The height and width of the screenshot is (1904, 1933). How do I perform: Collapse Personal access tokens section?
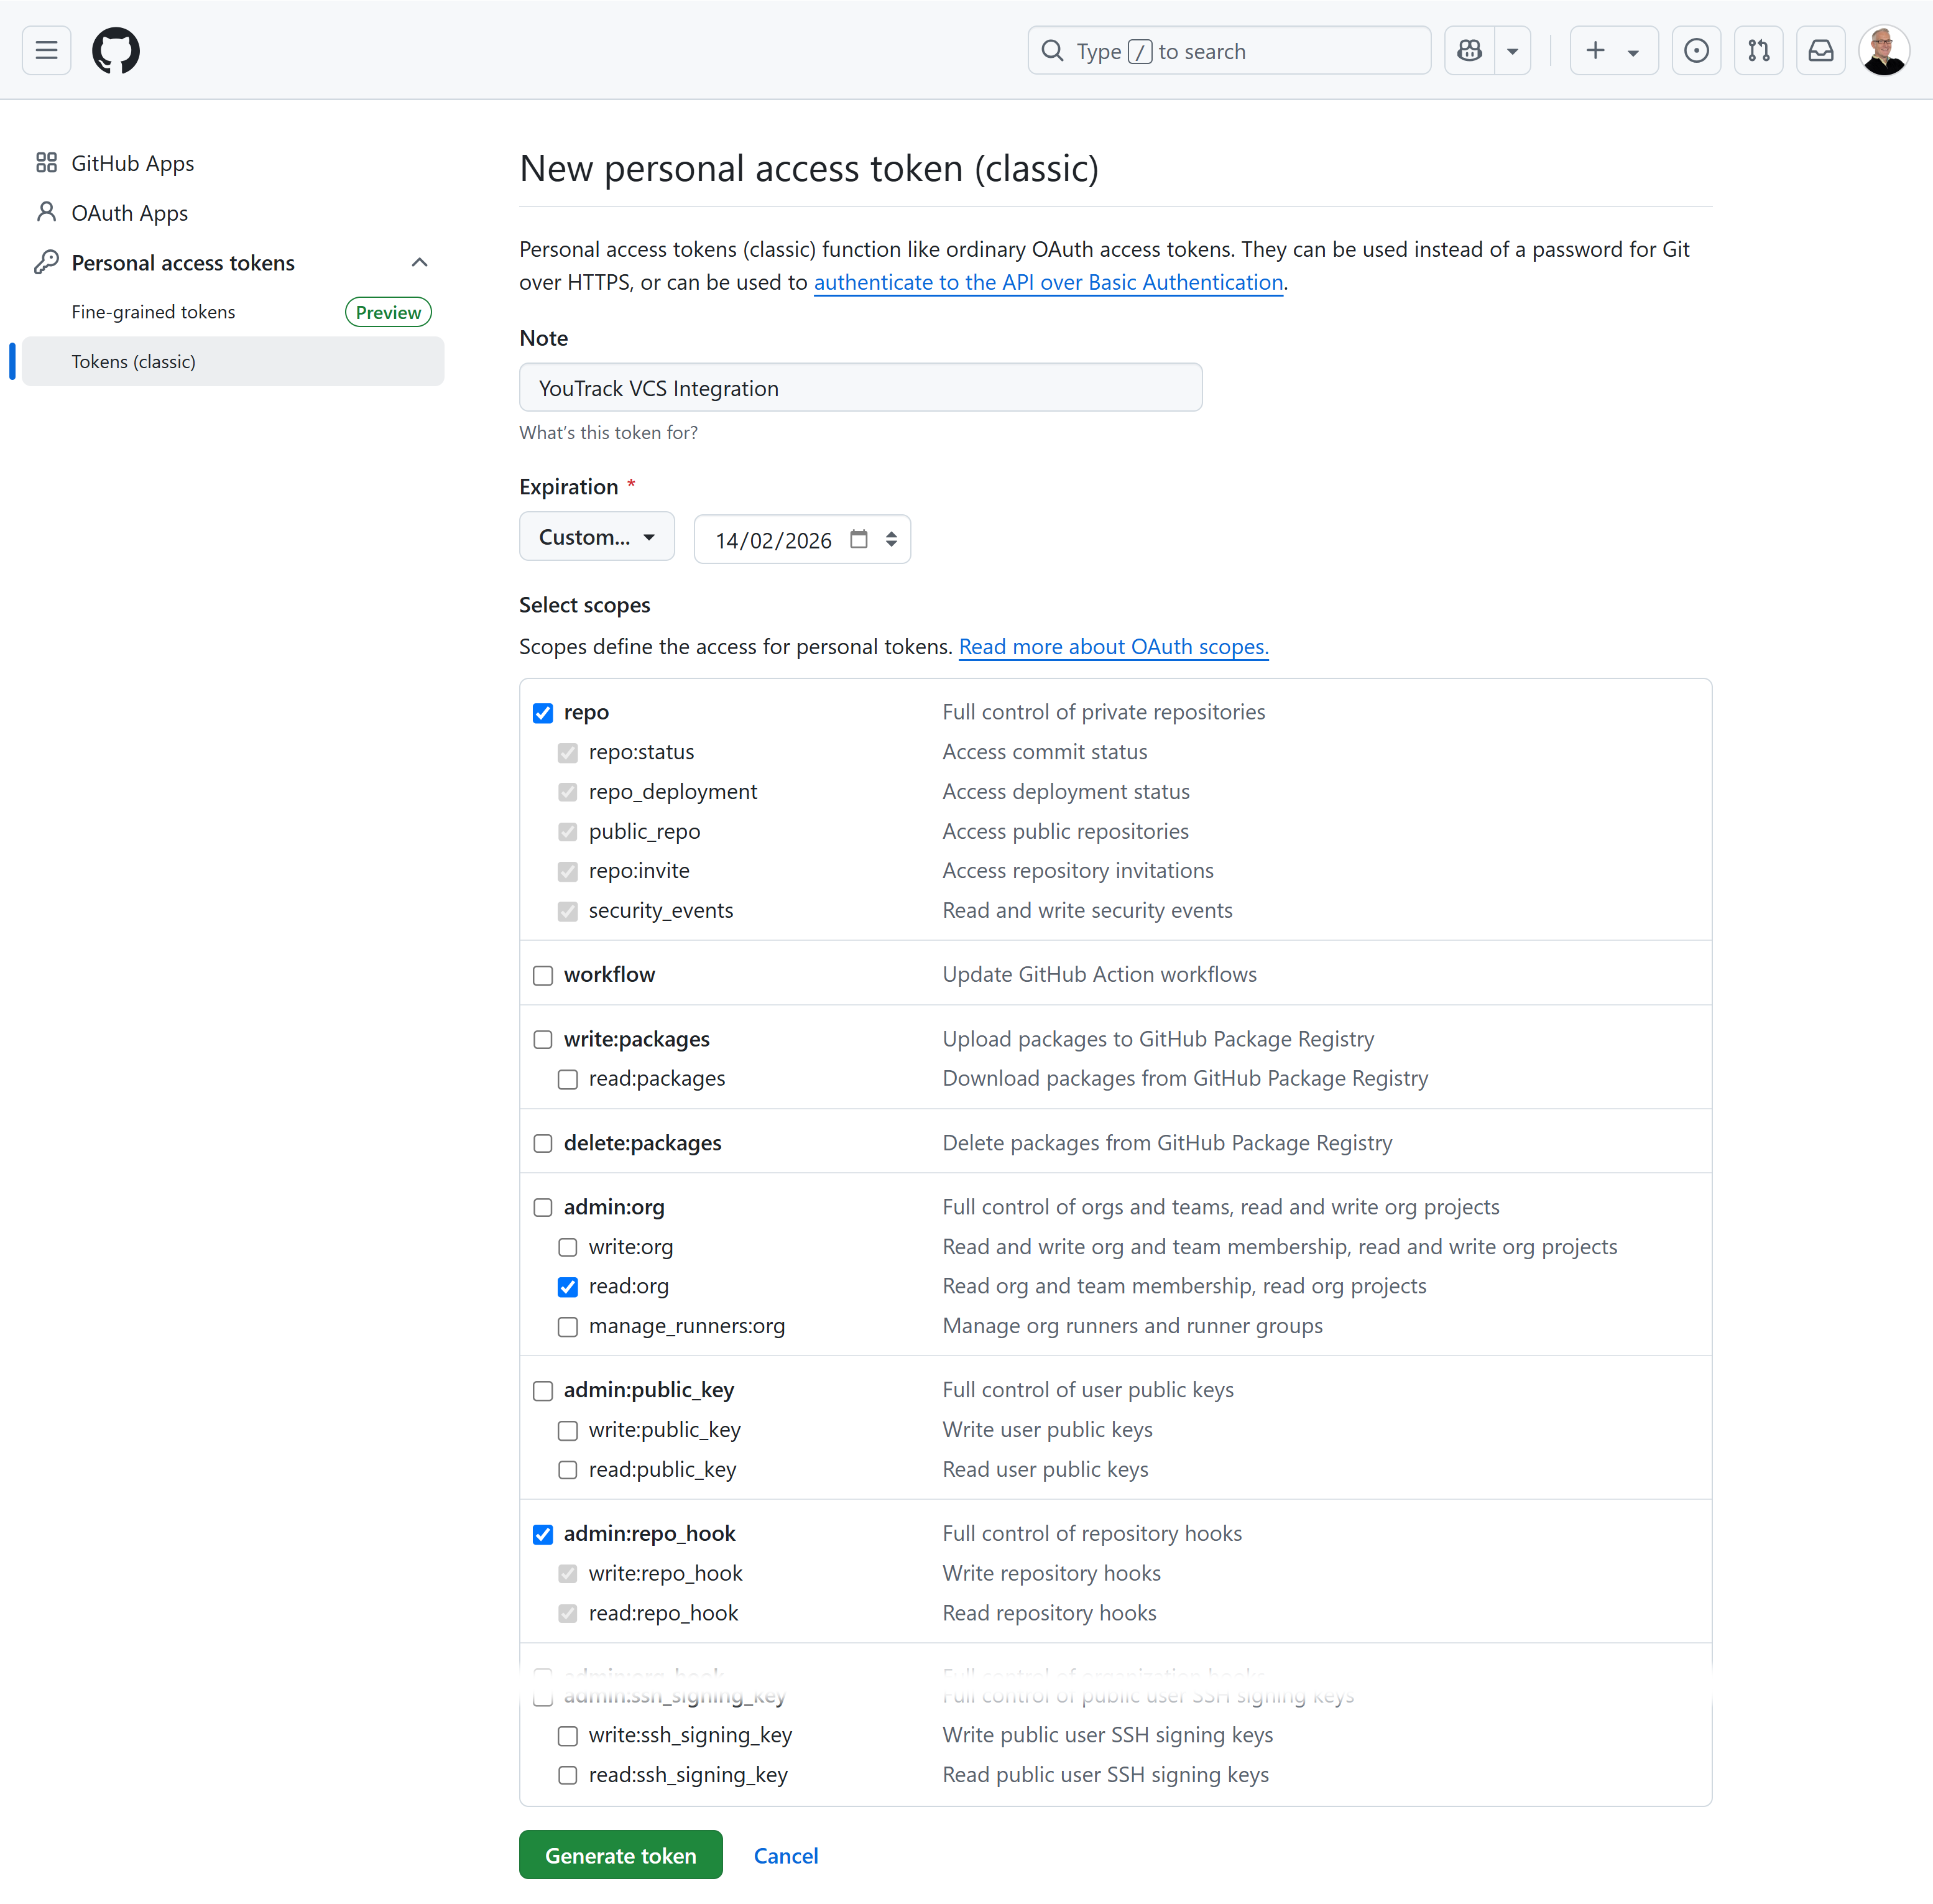pyautogui.click(x=419, y=263)
